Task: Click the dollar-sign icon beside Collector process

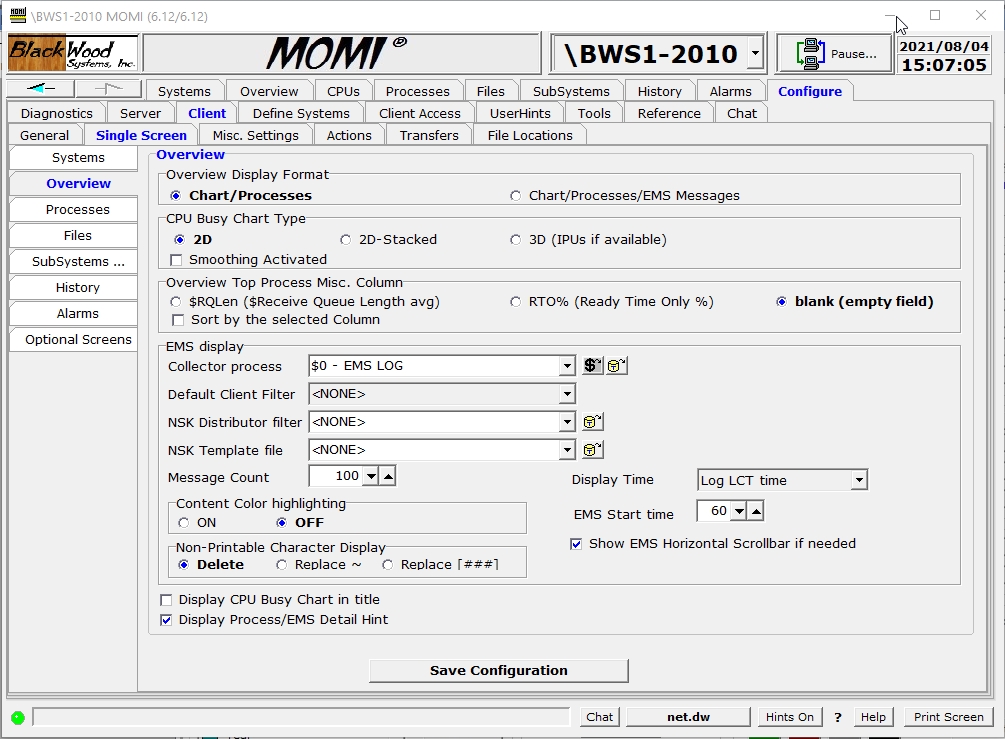Action: click(593, 366)
